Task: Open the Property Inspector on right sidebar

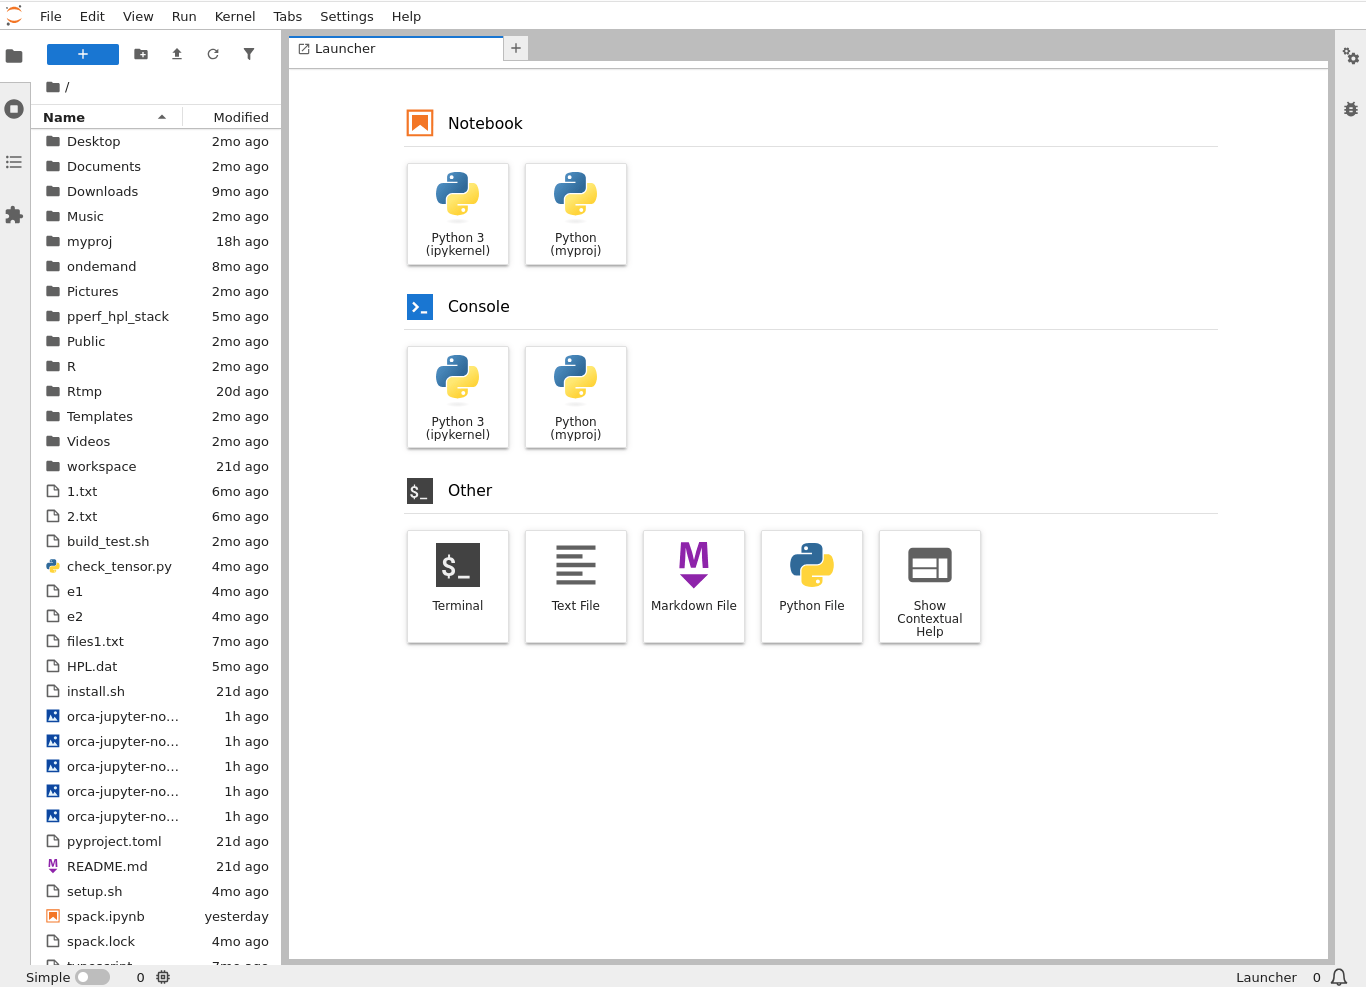Action: pos(1351,57)
